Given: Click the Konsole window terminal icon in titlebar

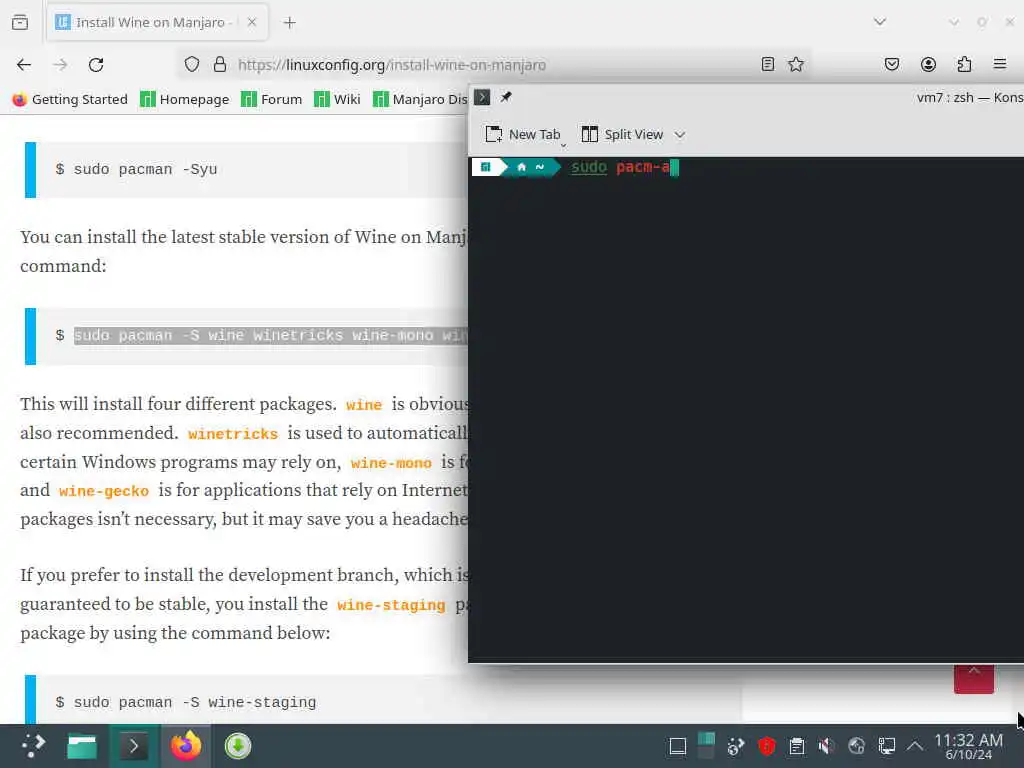Looking at the screenshot, I should pyautogui.click(x=482, y=97).
